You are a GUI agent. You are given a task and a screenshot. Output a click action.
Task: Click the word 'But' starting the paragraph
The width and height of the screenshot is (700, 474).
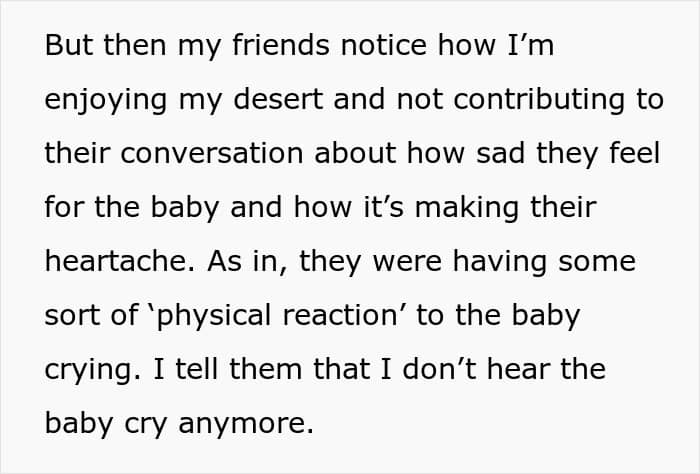pos(69,45)
